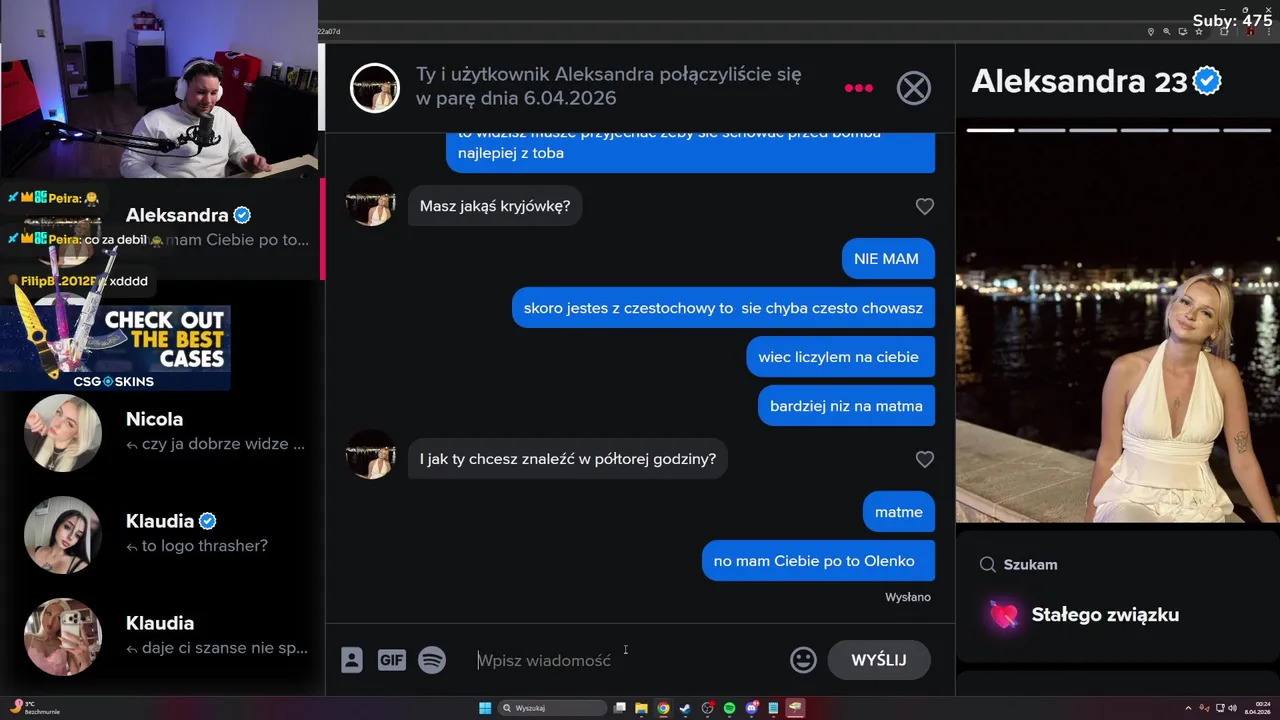Open the three-dot options menu
Viewport: 1280px width, 720px height.
click(858, 88)
